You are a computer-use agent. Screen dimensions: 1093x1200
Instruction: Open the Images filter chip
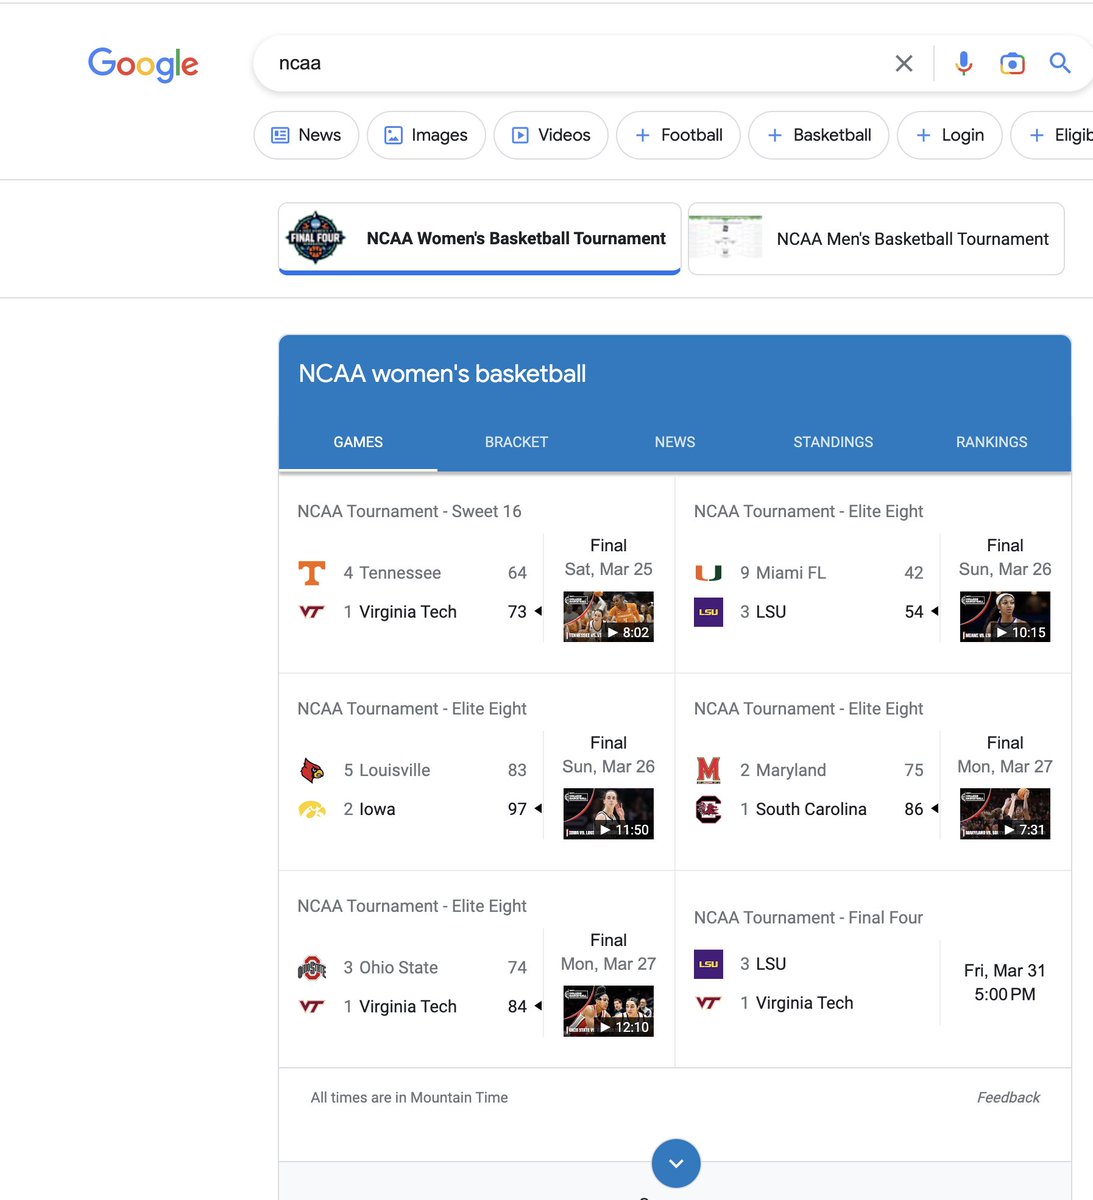click(426, 135)
